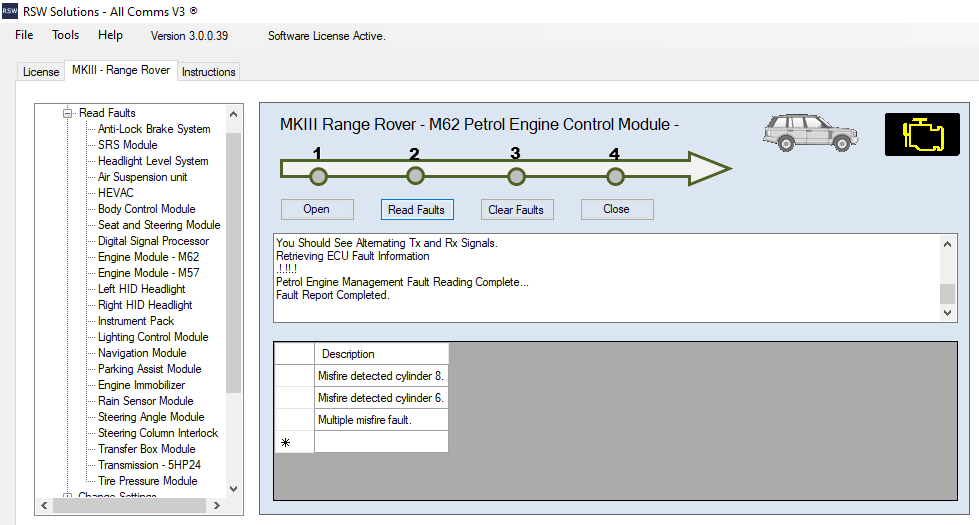
Task: Select Lighting Control Module tree item
Action: point(153,337)
